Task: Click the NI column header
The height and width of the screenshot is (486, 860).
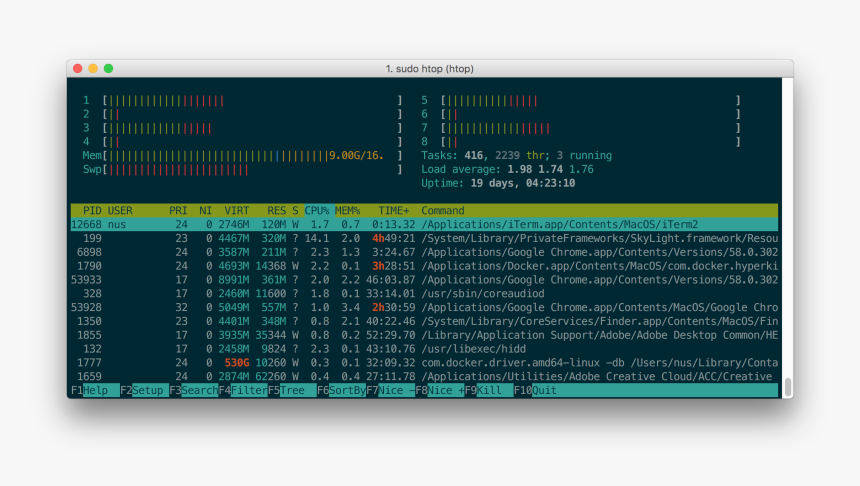Action: (205, 211)
